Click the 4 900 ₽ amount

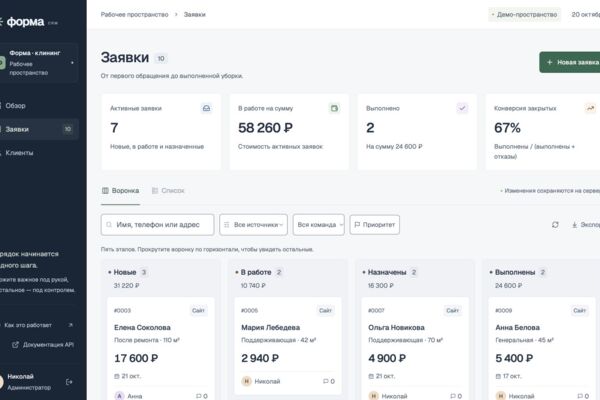(387, 358)
